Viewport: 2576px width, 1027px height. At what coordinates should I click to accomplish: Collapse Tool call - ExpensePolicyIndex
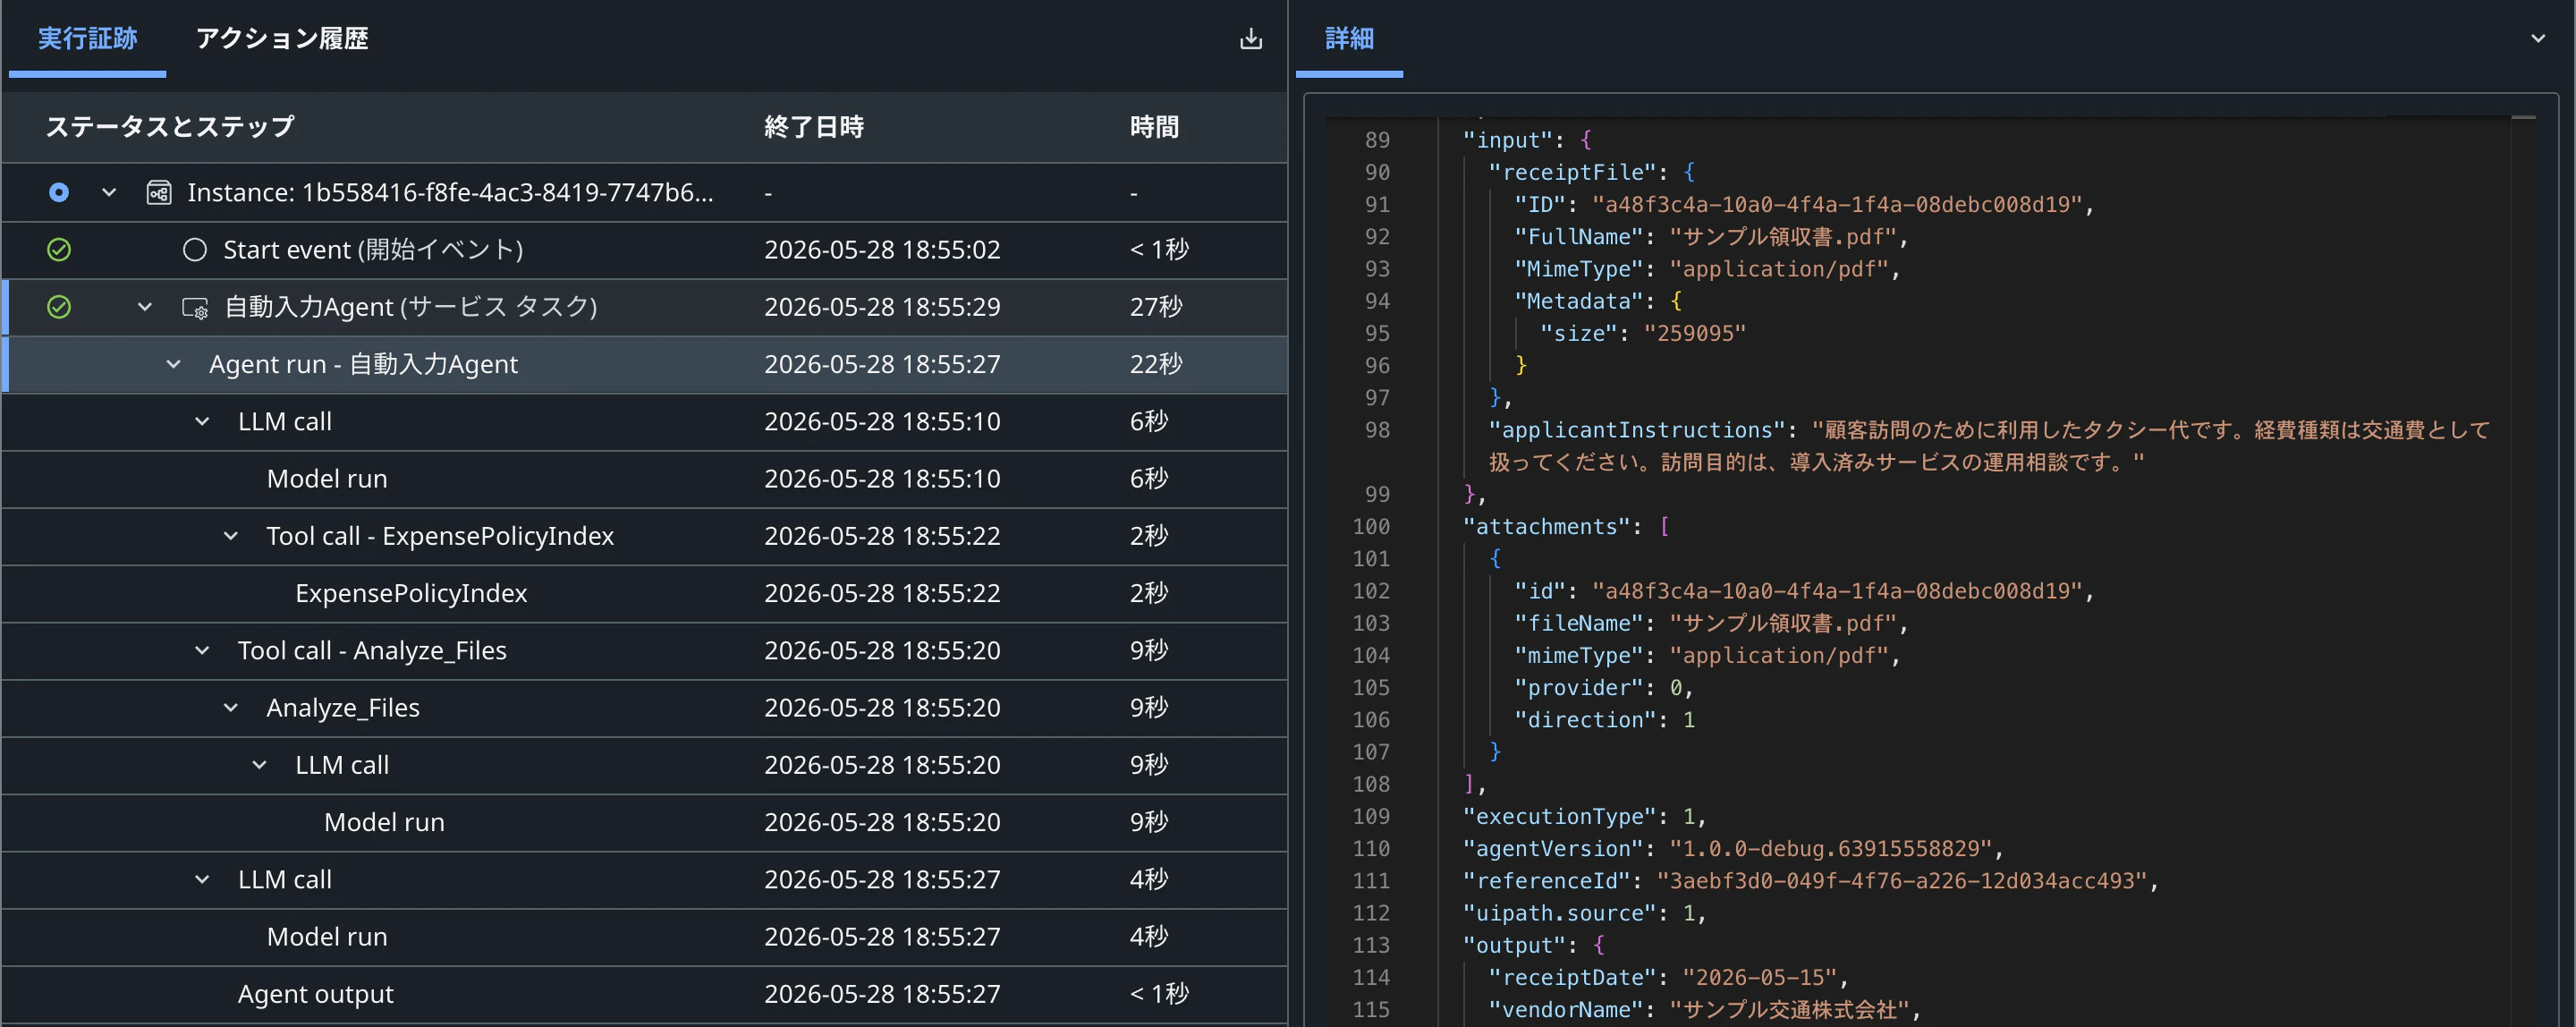pos(231,536)
